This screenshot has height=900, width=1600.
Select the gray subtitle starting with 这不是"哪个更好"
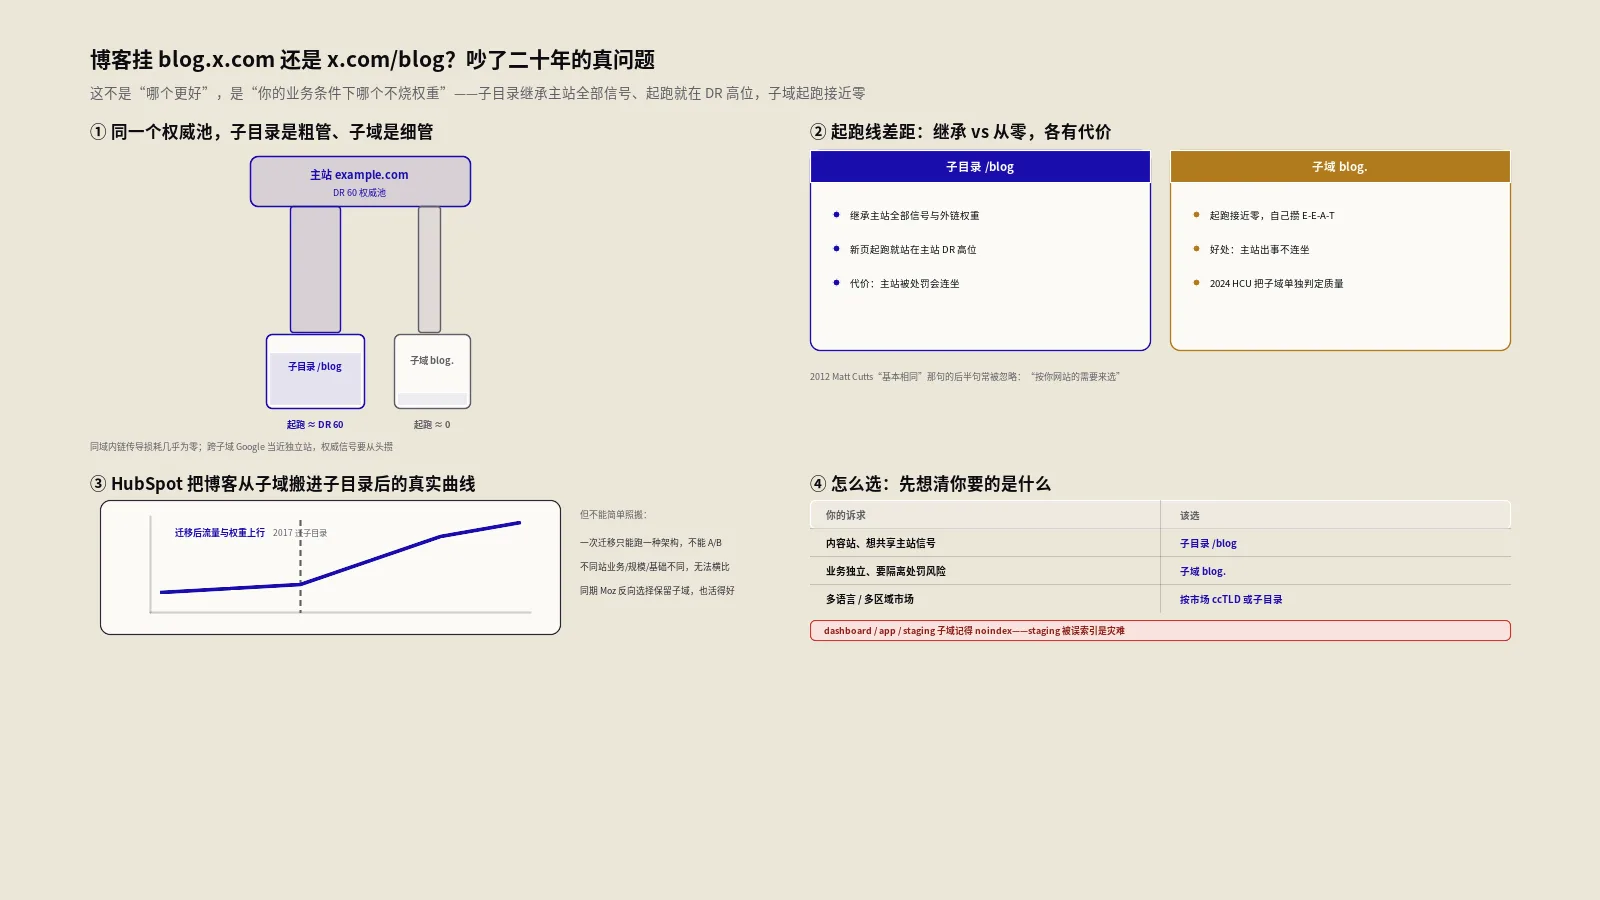[x=477, y=93]
